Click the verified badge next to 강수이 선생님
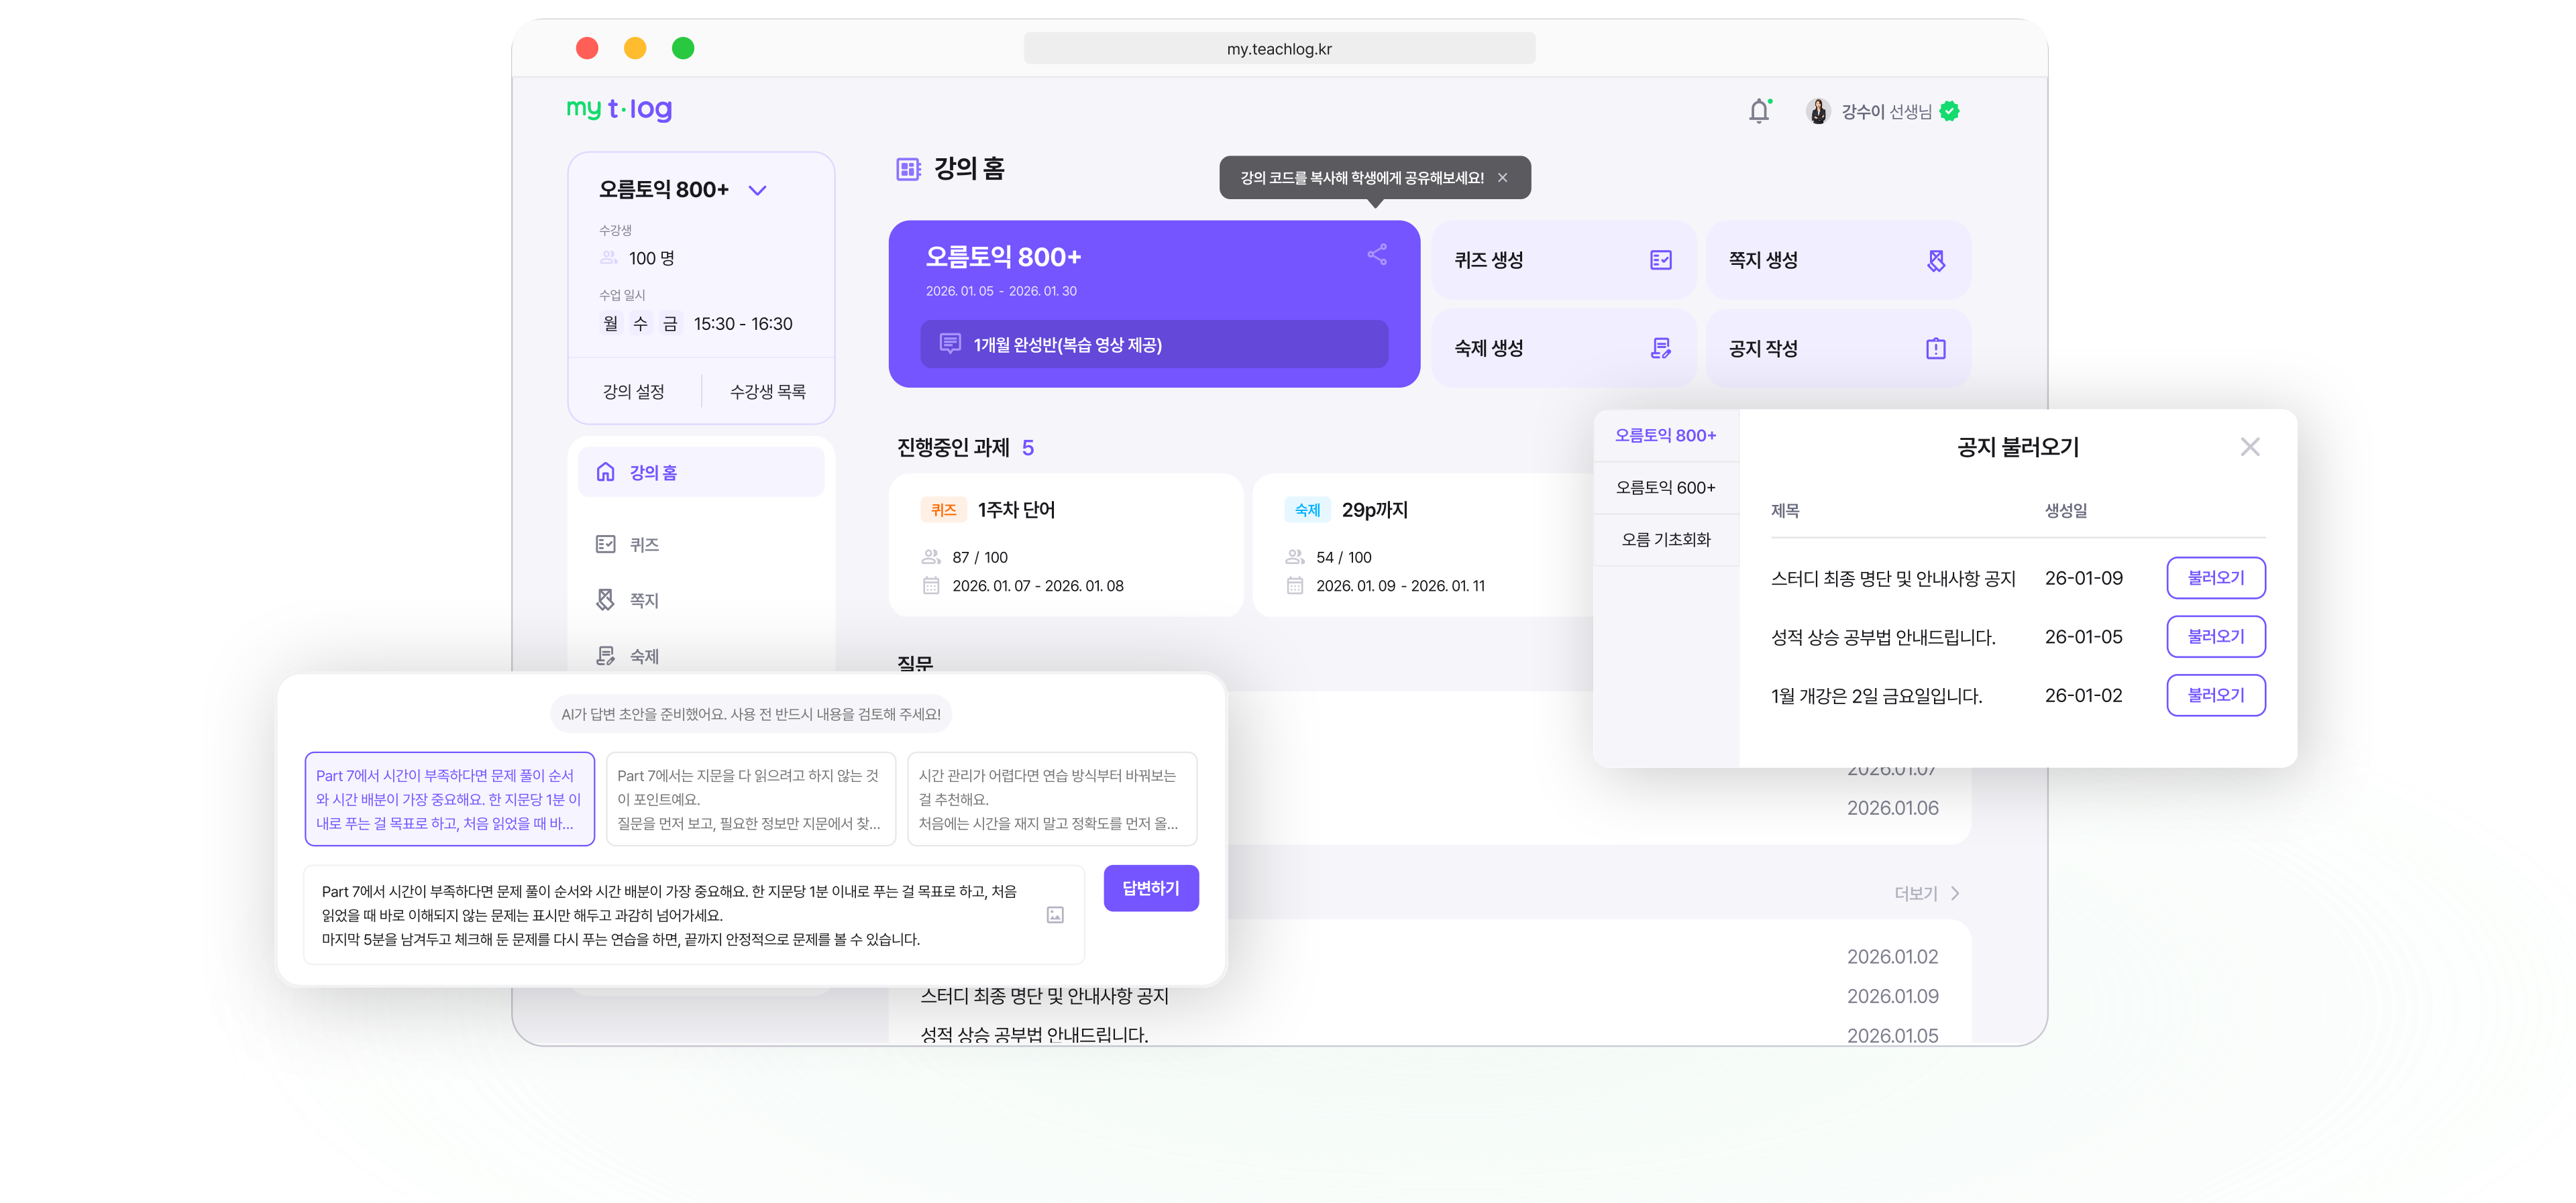The image size is (2576, 1203). coord(1949,111)
